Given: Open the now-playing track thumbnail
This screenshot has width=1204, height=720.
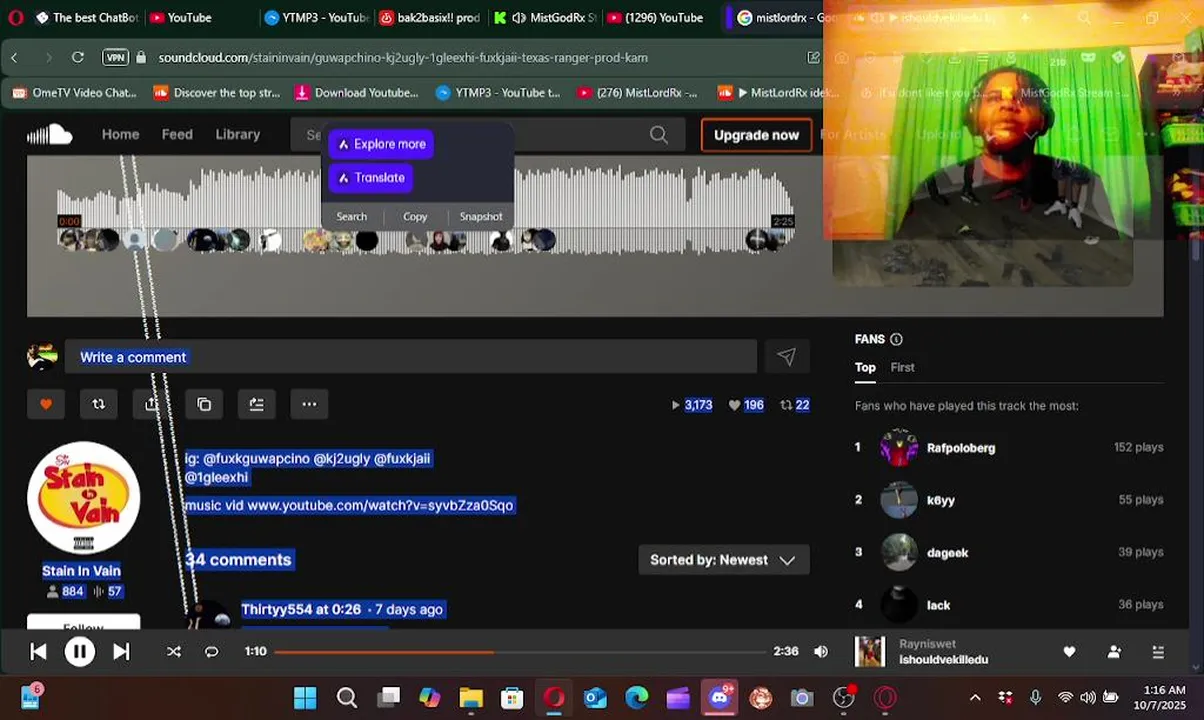Looking at the screenshot, I should [870, 652].
